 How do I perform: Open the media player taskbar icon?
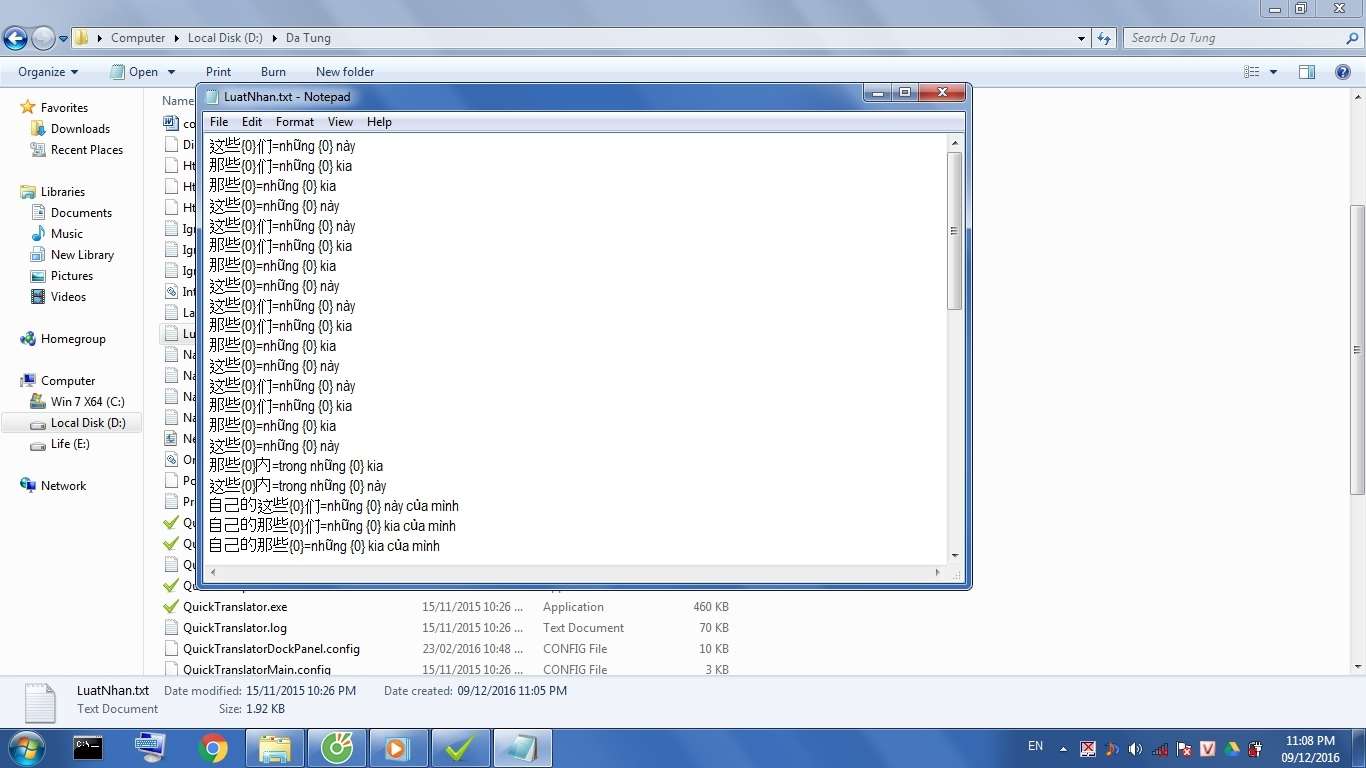[398, 748]
